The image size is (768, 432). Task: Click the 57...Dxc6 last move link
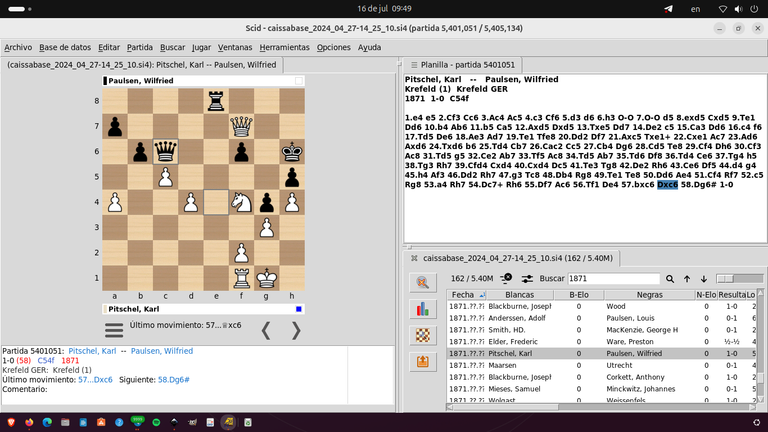[95, 380]
